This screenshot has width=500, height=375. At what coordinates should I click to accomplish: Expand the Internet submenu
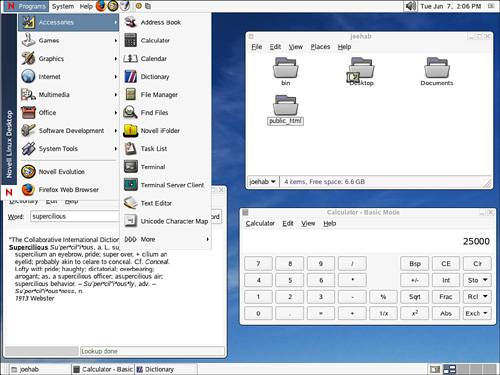[x=68, y=77]
